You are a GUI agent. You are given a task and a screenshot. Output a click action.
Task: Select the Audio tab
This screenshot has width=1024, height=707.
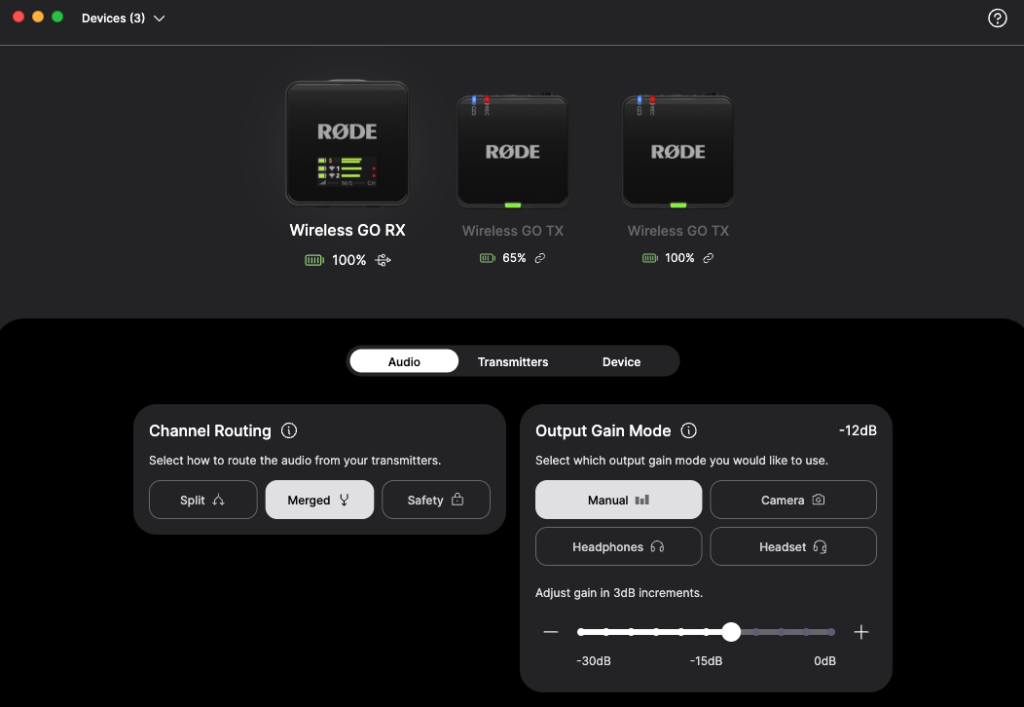click(404, 361)
